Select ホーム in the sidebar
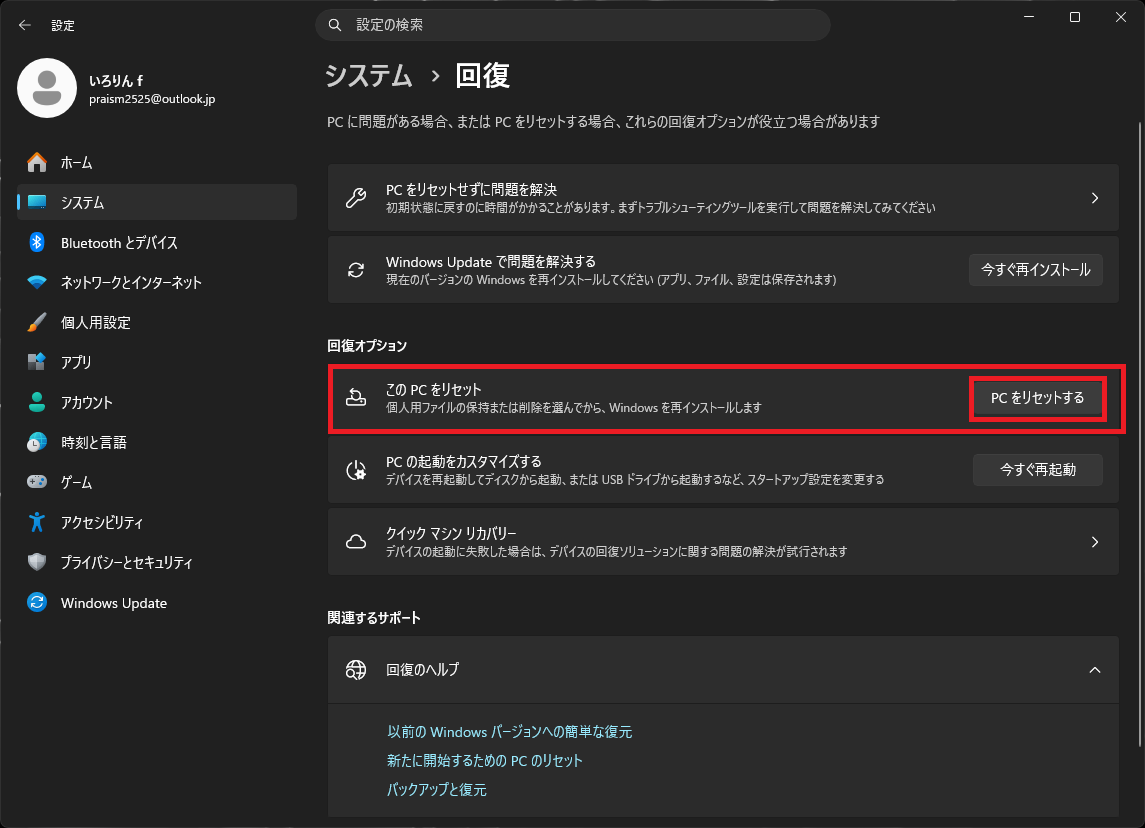Screen dimensions: 1145x828 coord(156,162)
